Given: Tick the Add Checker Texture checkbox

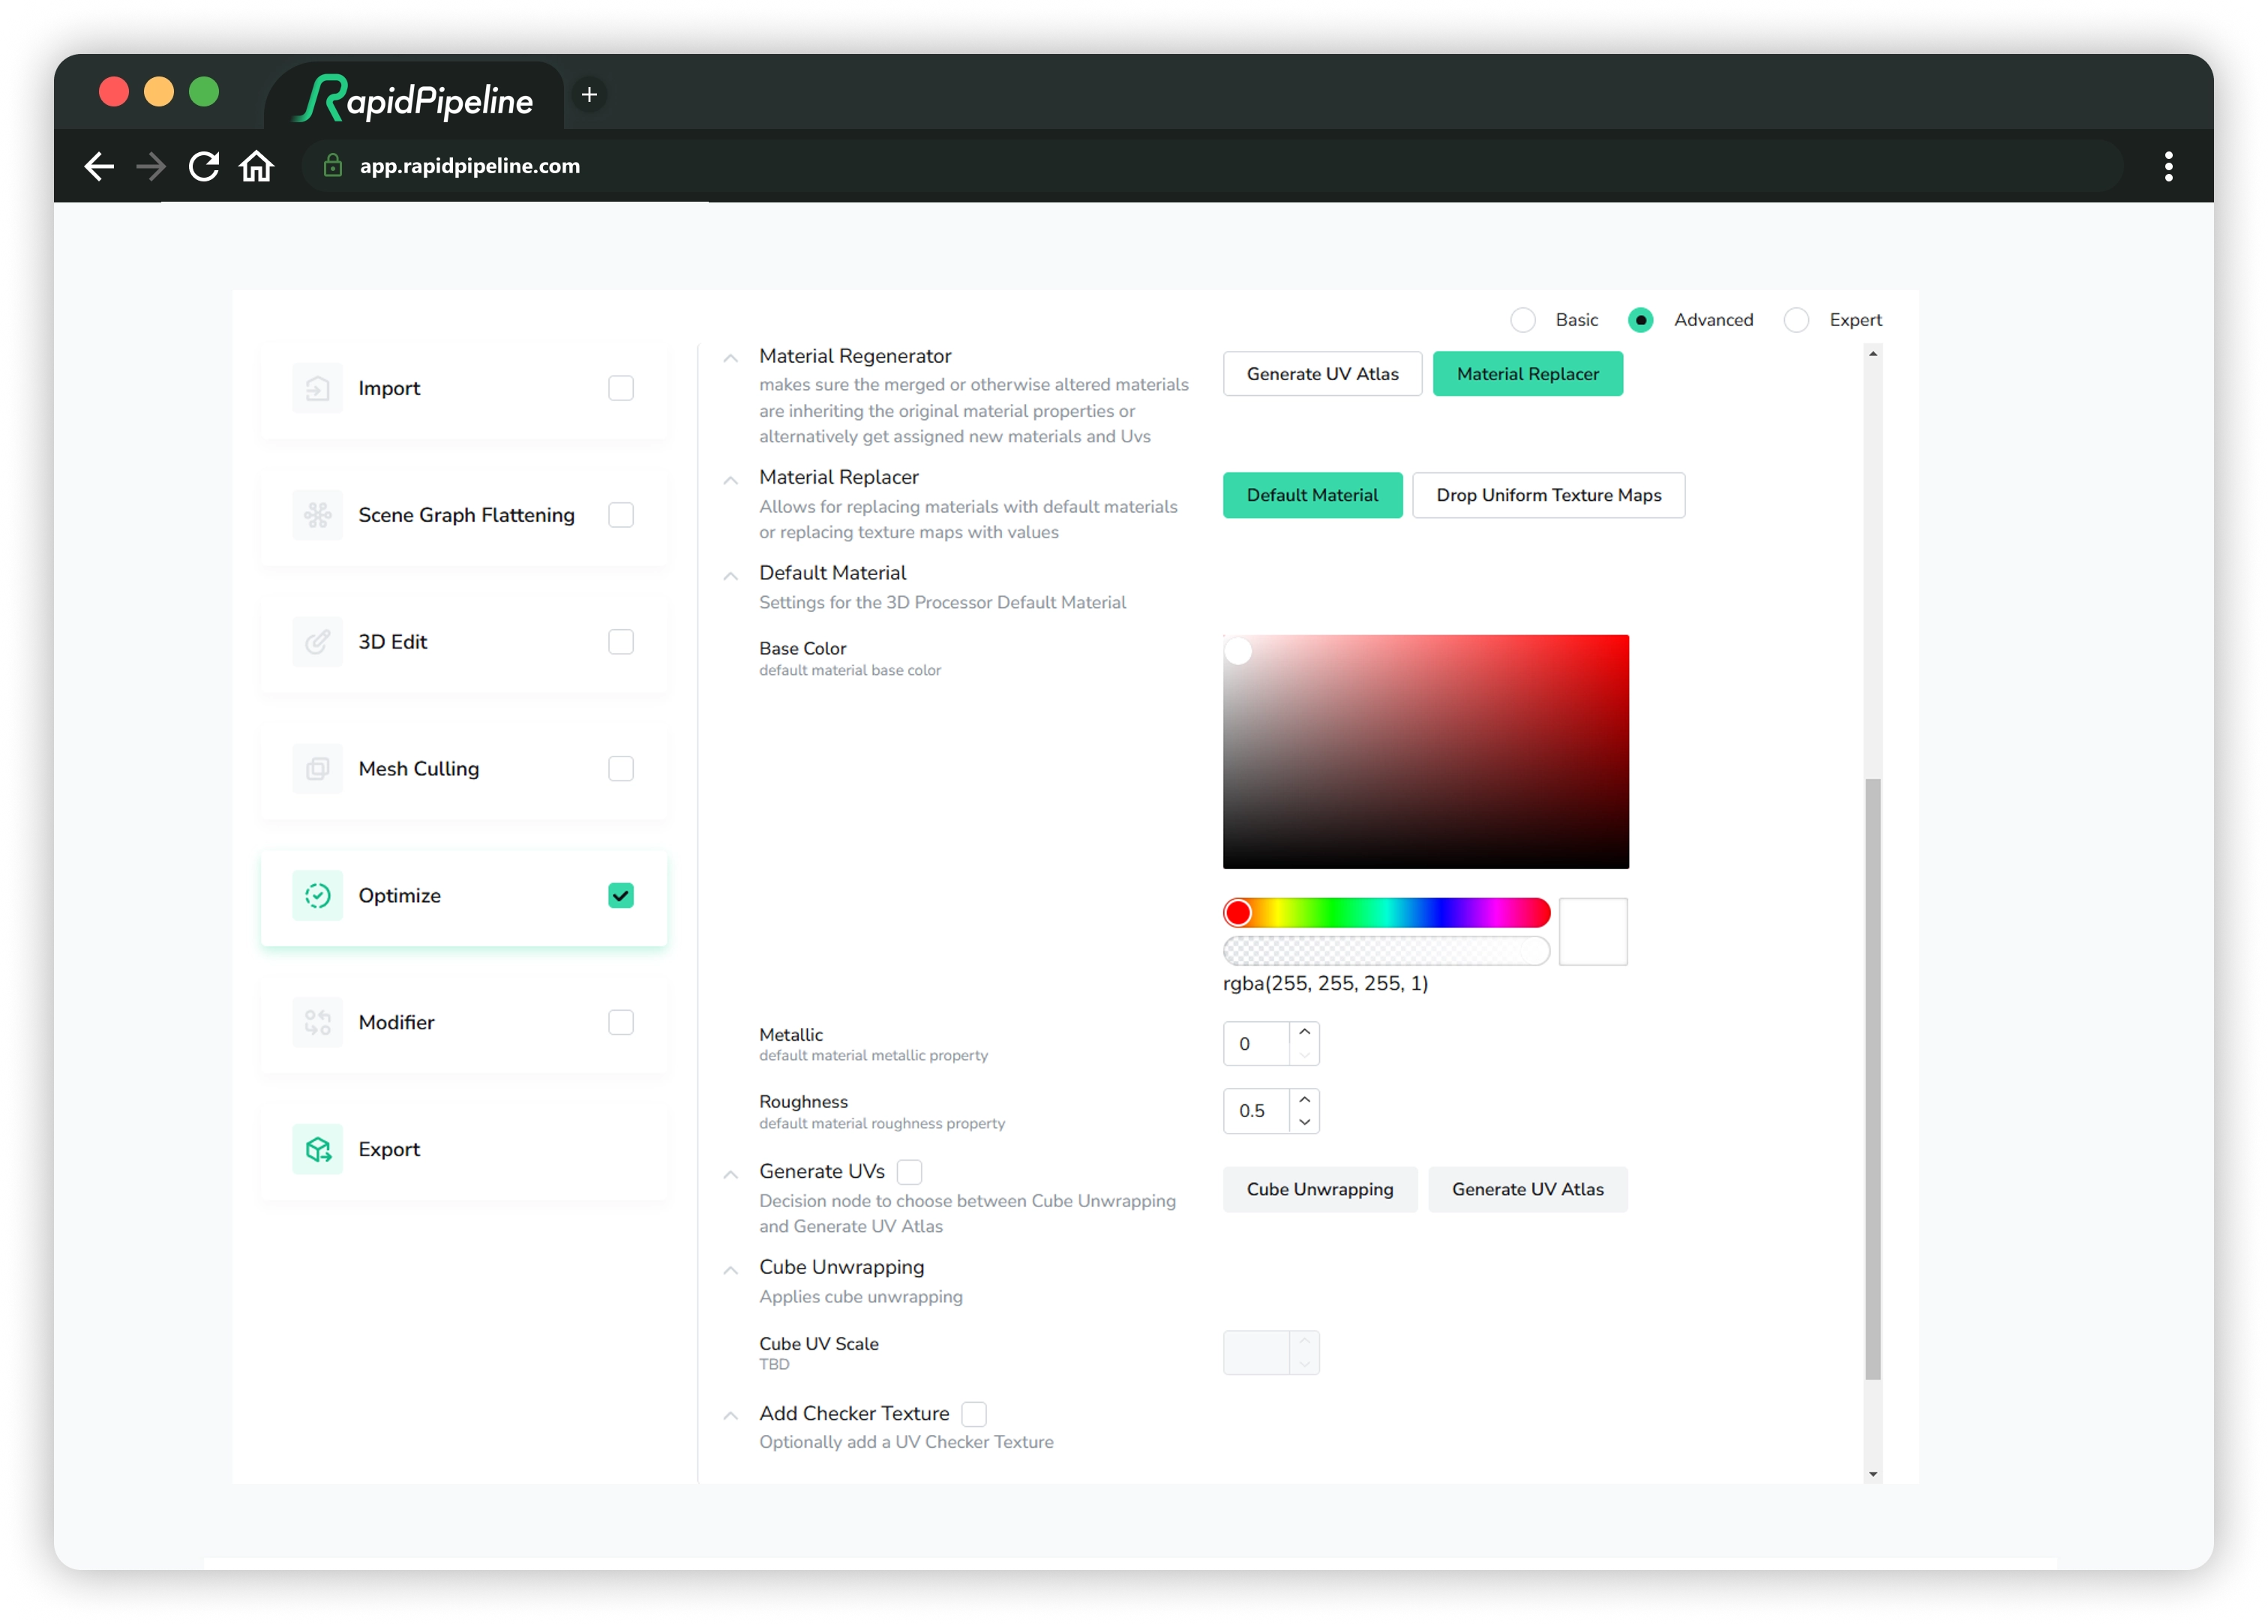Looking at the screenshot, I should [973, 1414].
